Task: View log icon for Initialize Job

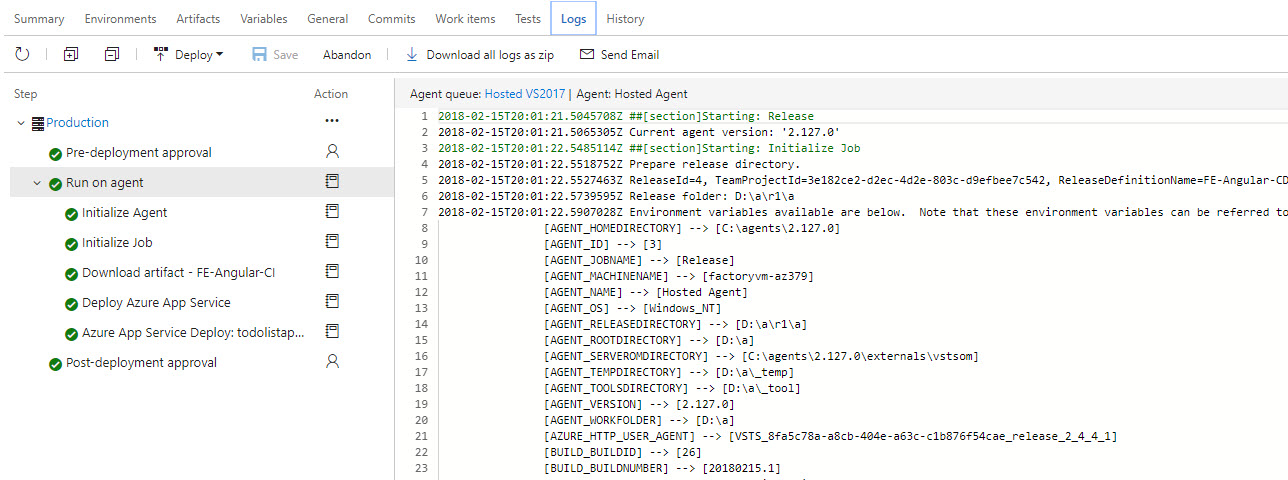Action: [x=332, y=241]
